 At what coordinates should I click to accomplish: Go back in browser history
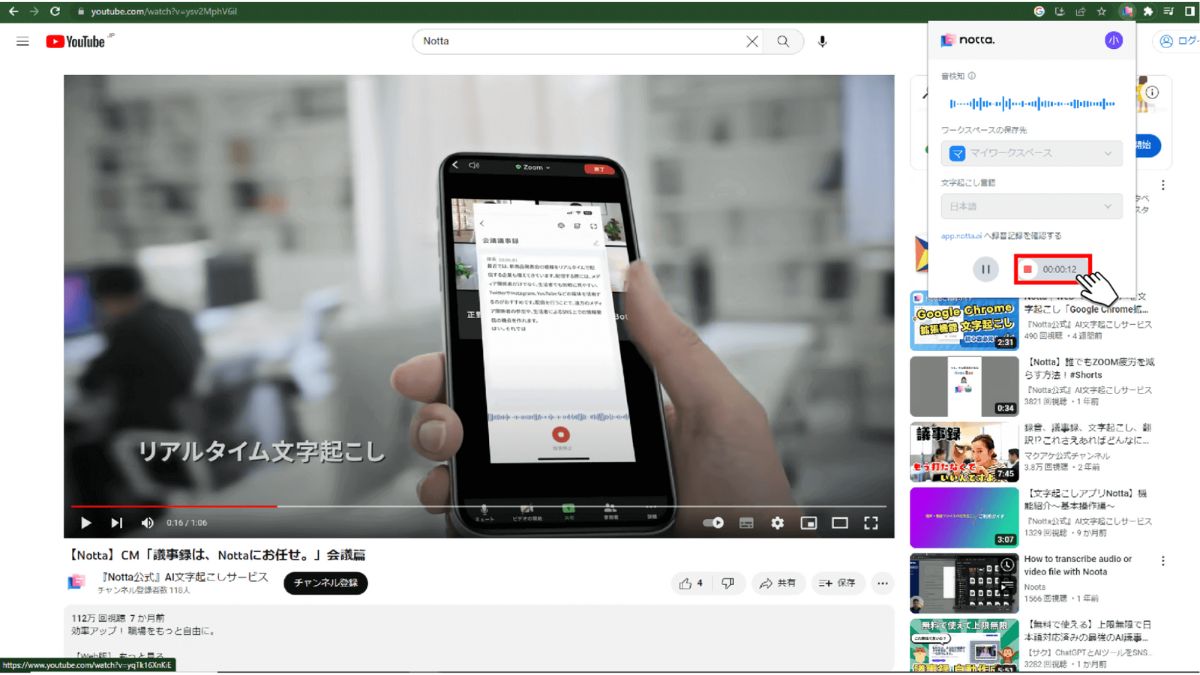[x=13, y=11]
